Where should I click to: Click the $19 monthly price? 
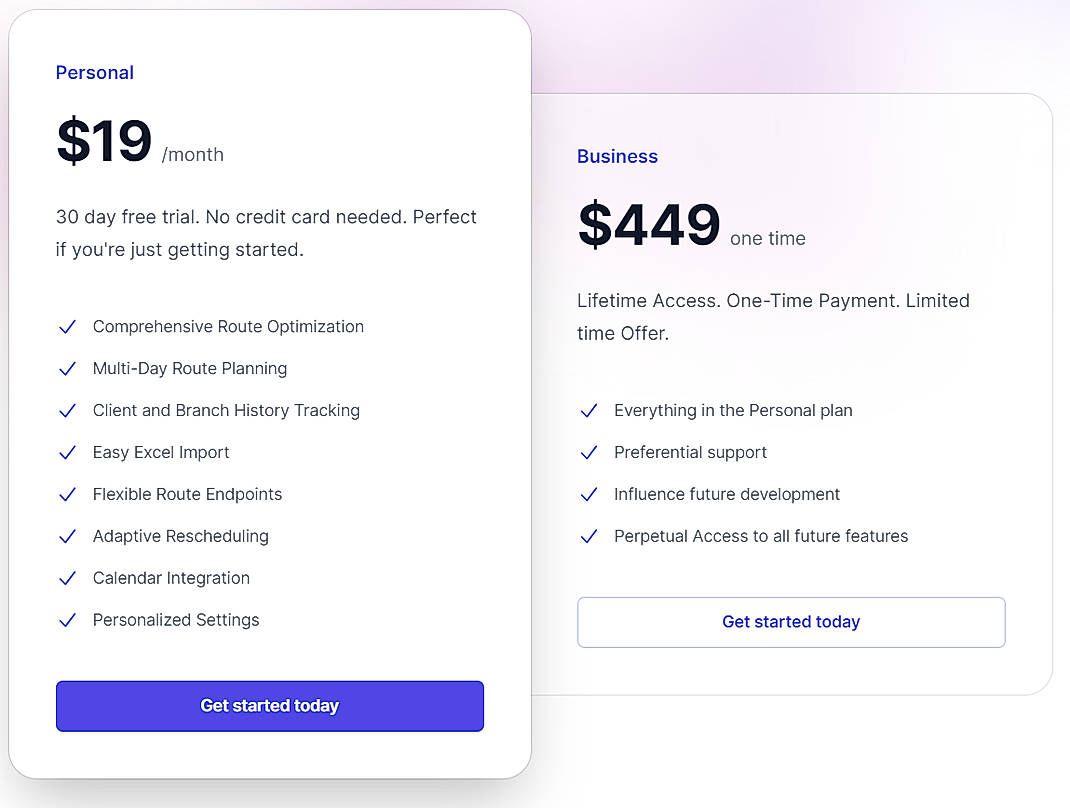pos(103,140)
